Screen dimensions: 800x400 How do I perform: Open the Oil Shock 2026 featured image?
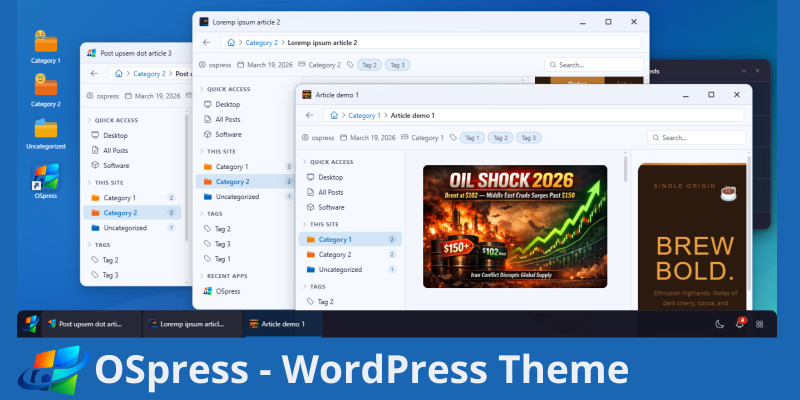point(515,226)
